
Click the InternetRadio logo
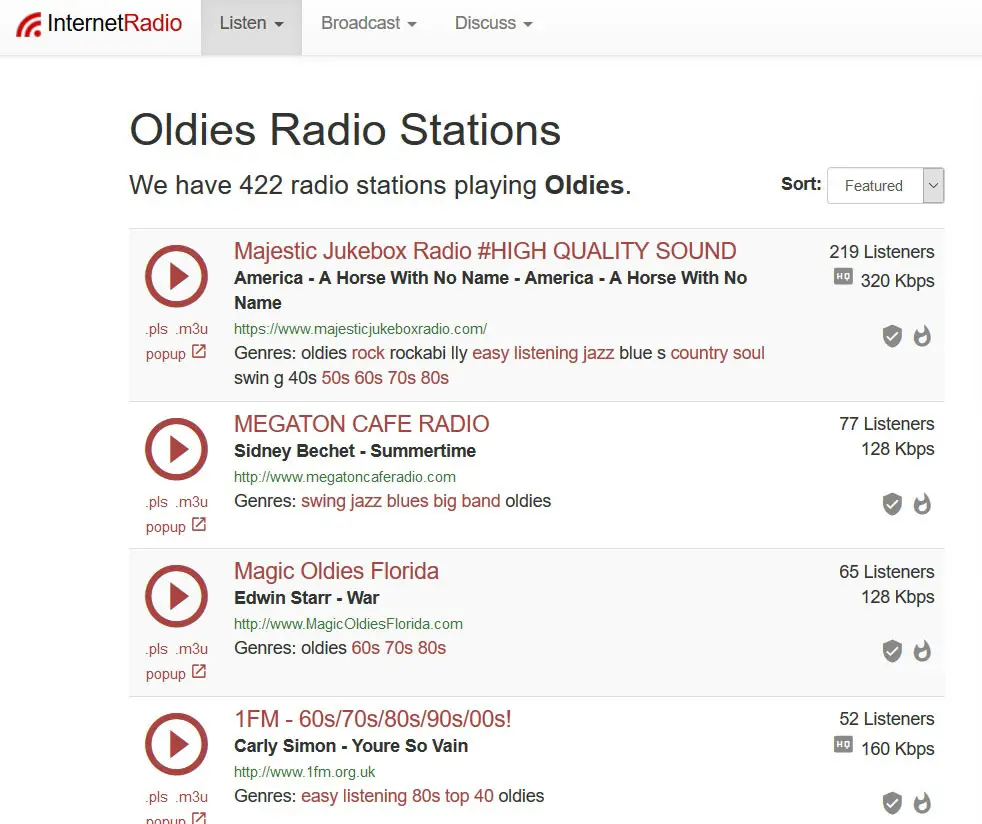tap(99, 24)
